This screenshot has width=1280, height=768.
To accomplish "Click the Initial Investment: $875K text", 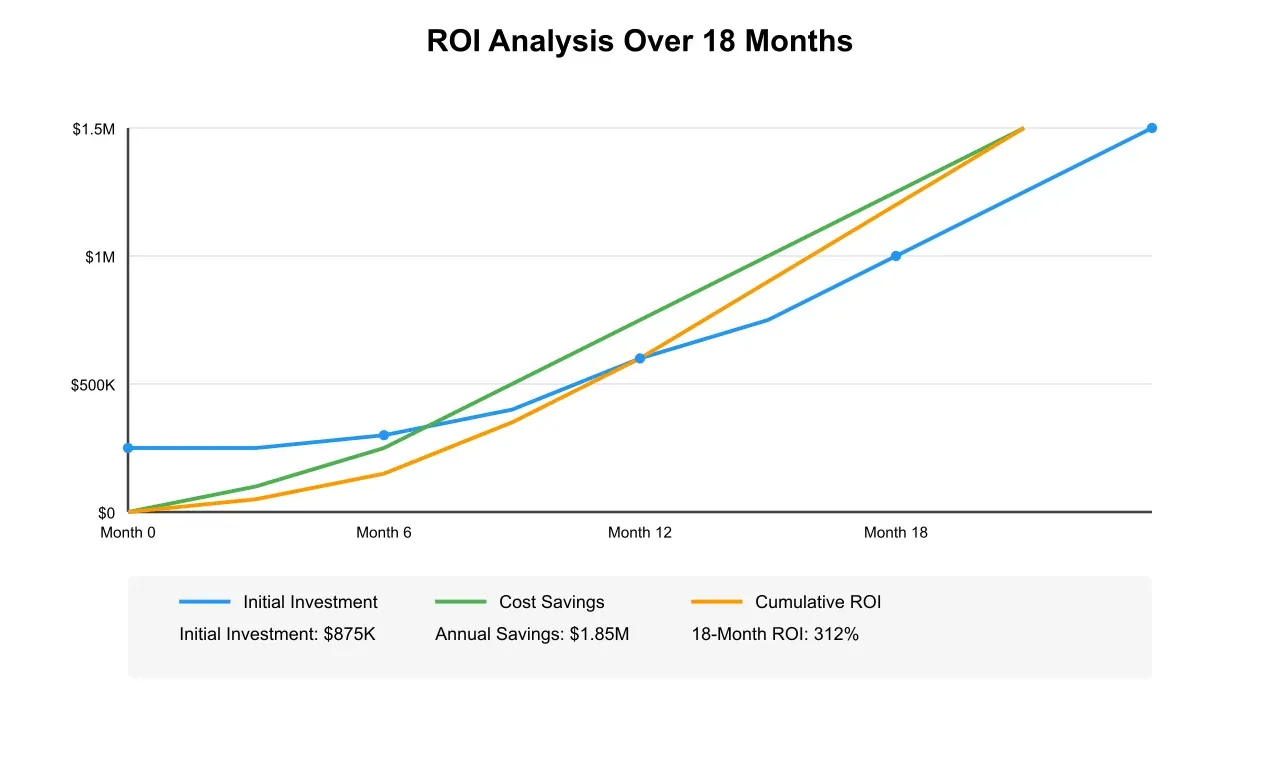I will 276,633.
